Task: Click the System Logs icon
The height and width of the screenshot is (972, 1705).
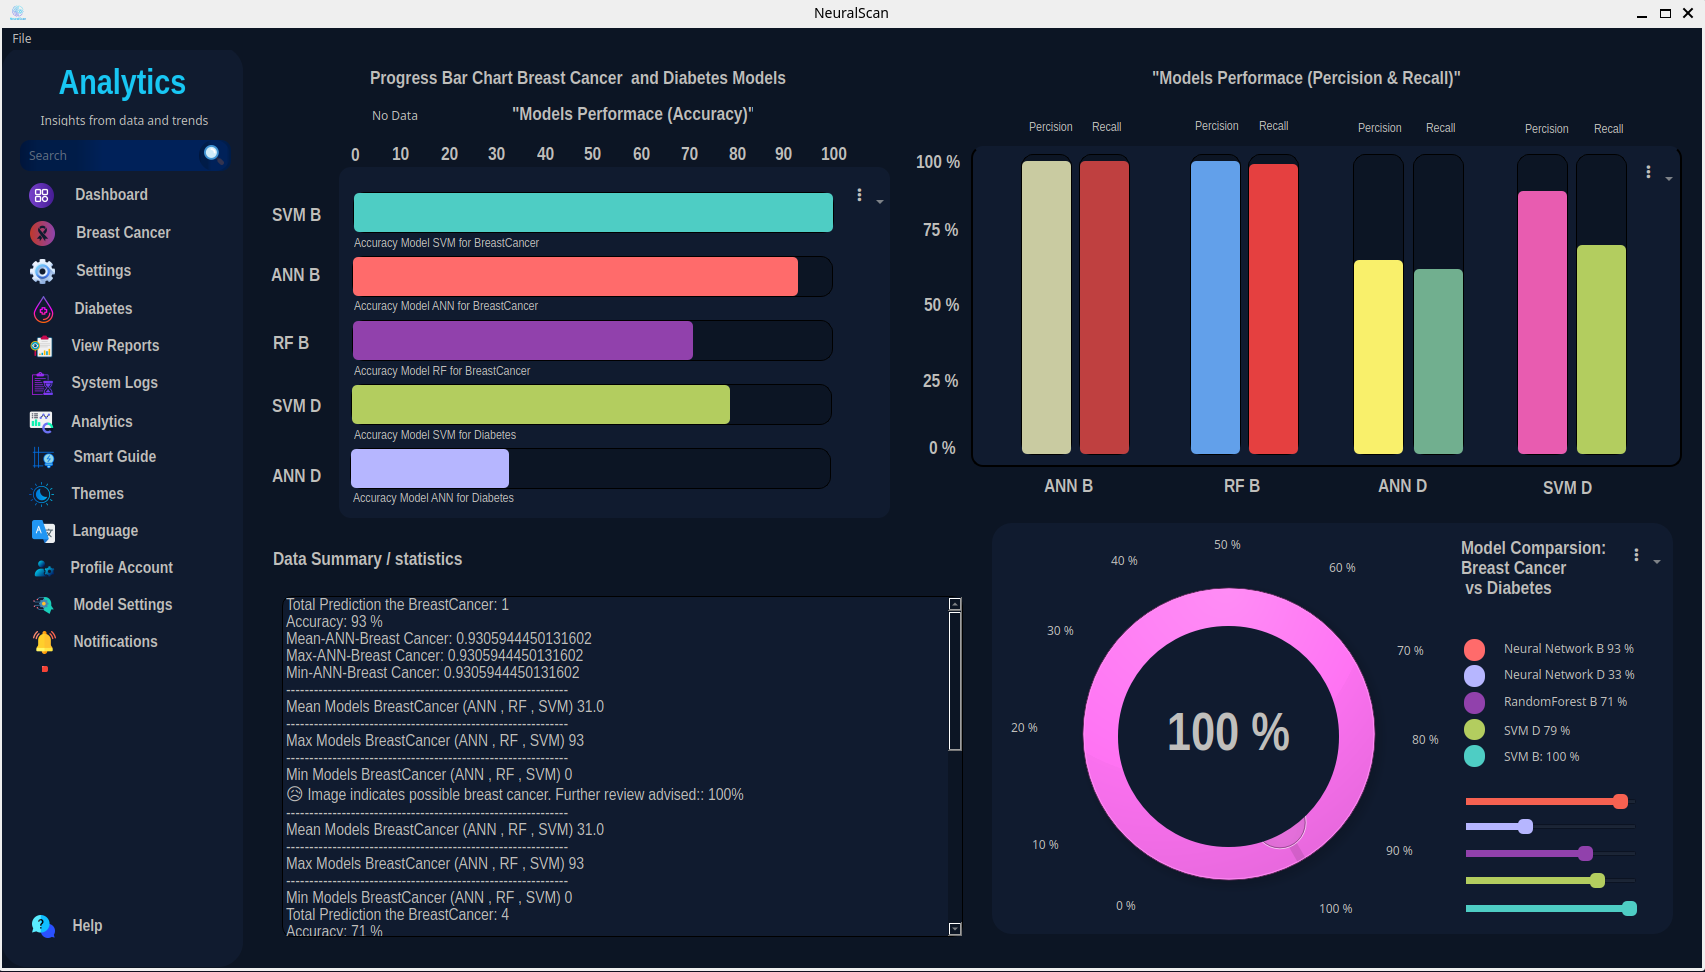Action: pyautogui.click(x=42, y=384)
